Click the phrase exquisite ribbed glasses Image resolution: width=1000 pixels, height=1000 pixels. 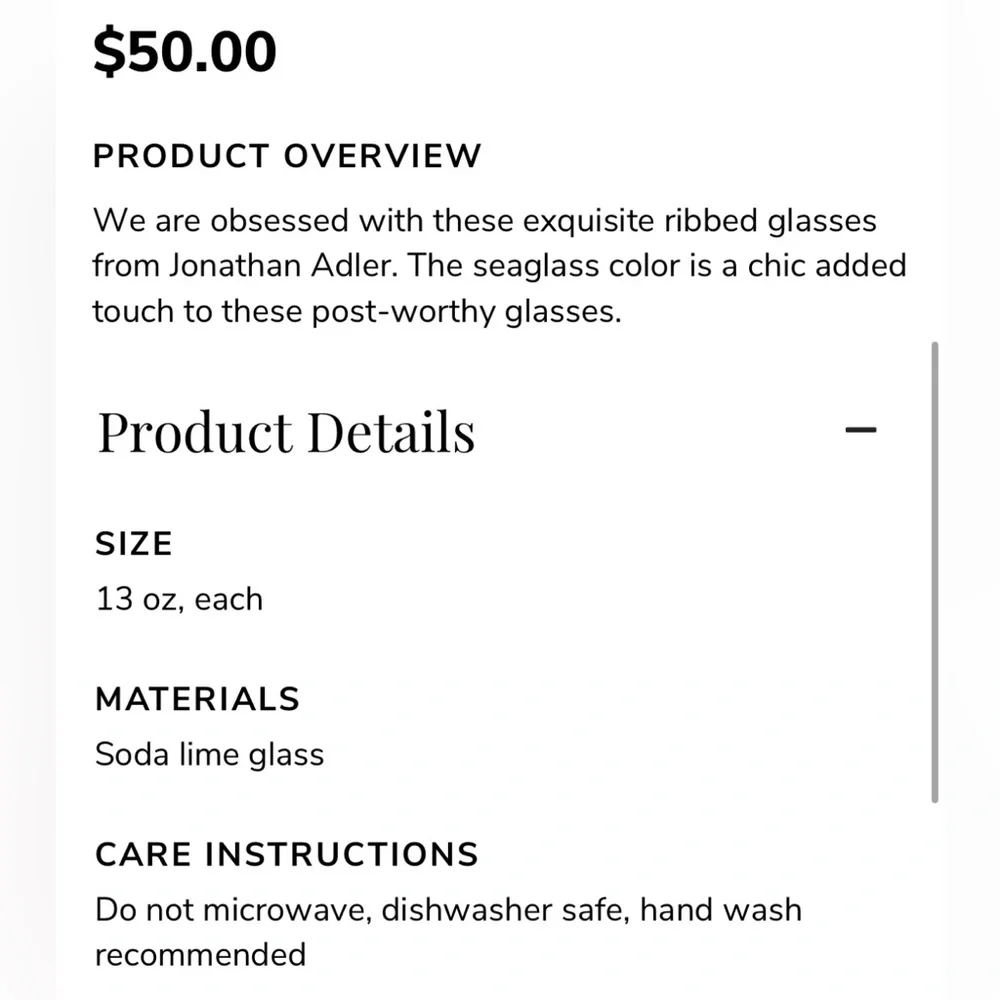700,221
